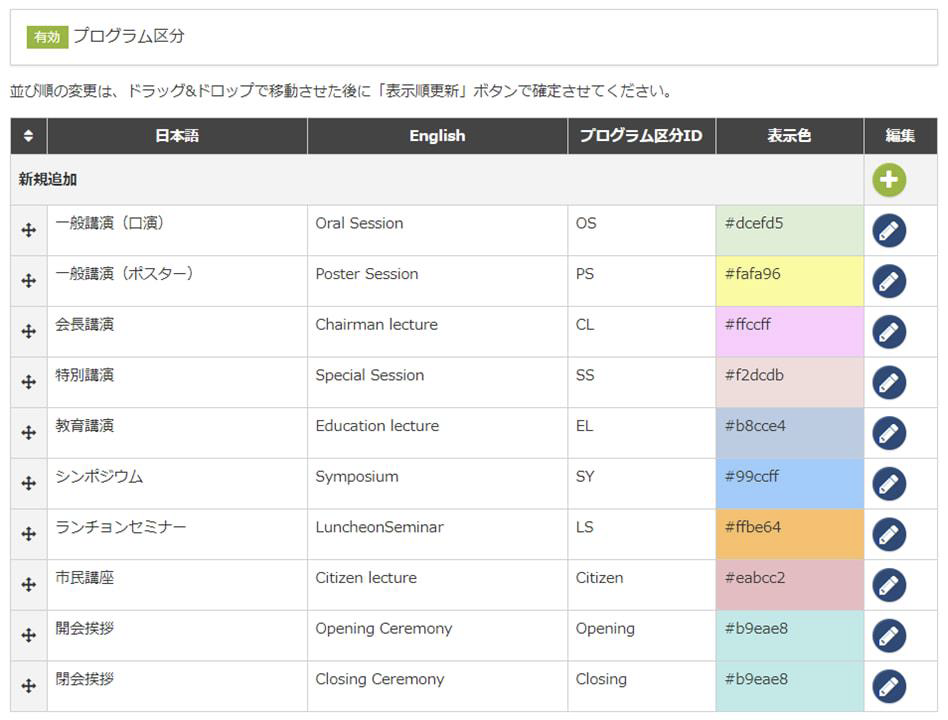The height and width of the screenshot is (720, 948).
Task: Grab move handle for Education lecture row
Action: pos(29,433)
